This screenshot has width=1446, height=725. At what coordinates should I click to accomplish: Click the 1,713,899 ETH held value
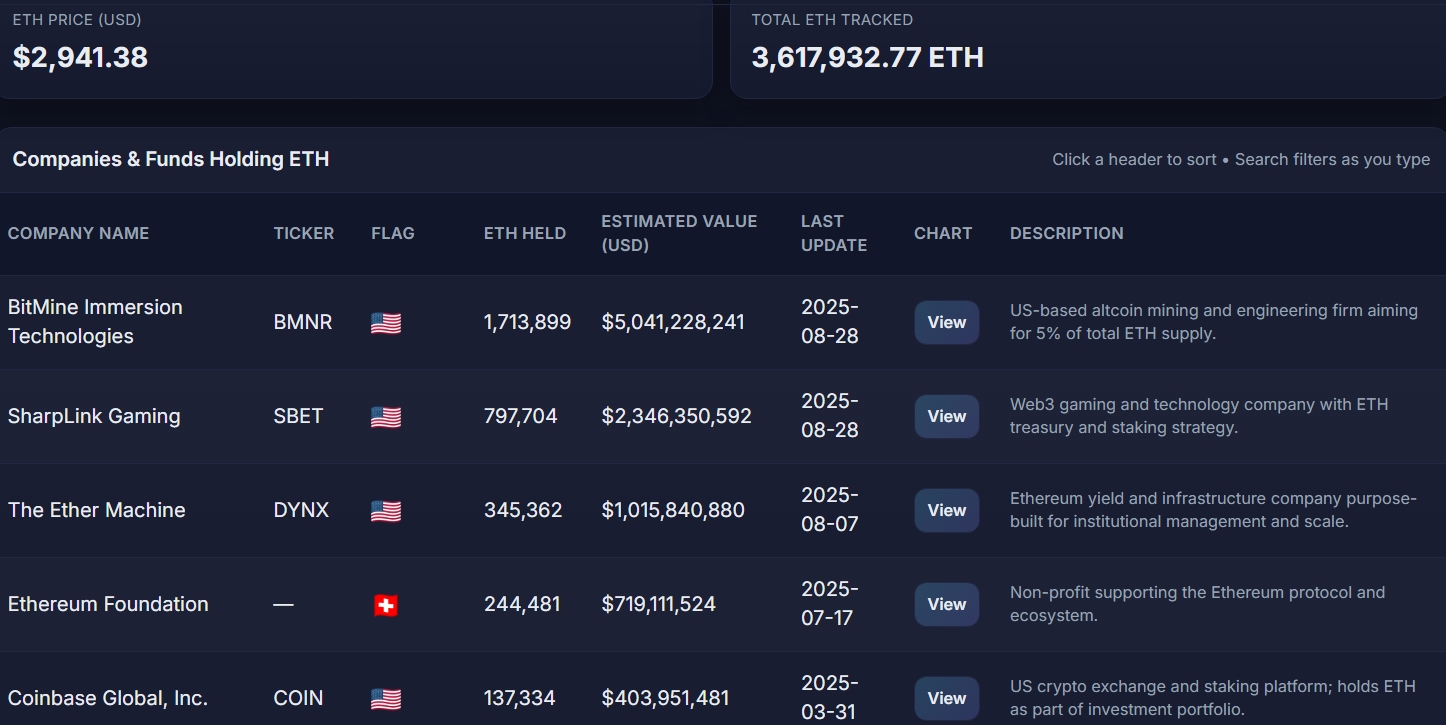point(528,322)
